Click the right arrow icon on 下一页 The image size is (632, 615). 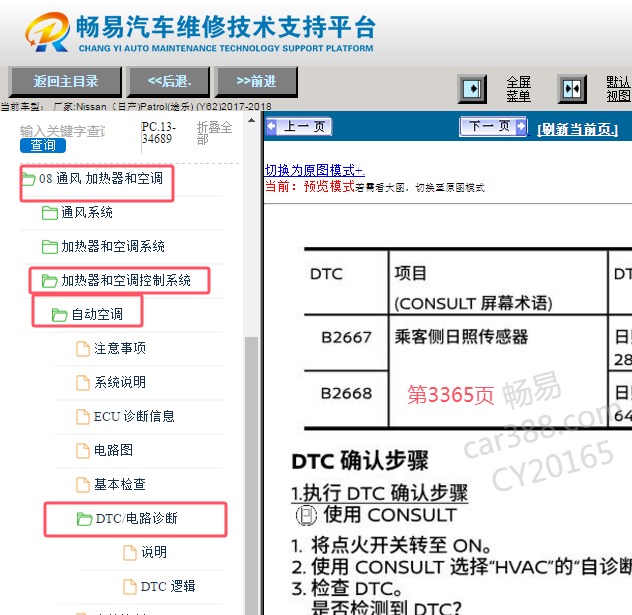(521, 127)
